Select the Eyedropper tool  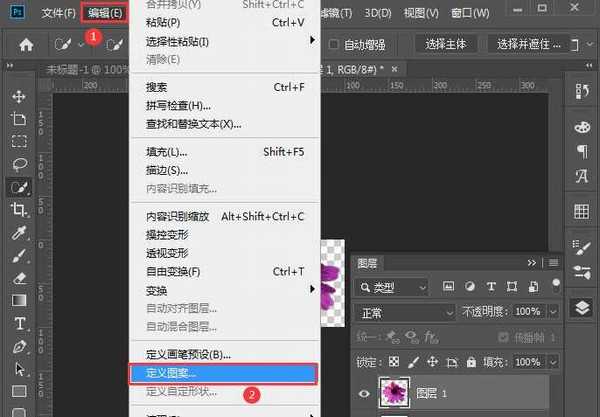tap(19, 233)
